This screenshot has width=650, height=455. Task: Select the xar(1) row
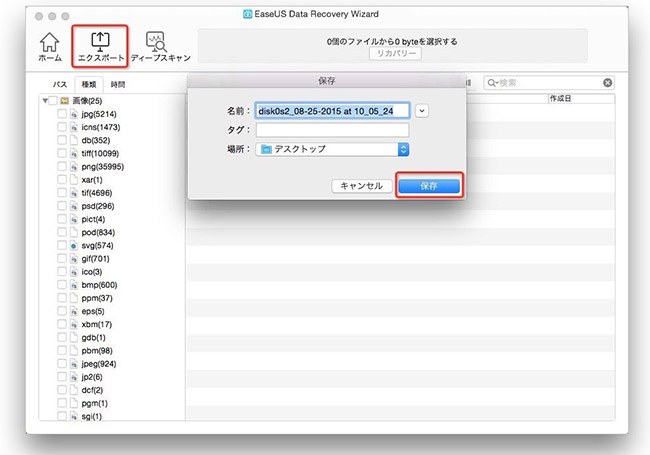click(x=92, y=179)
